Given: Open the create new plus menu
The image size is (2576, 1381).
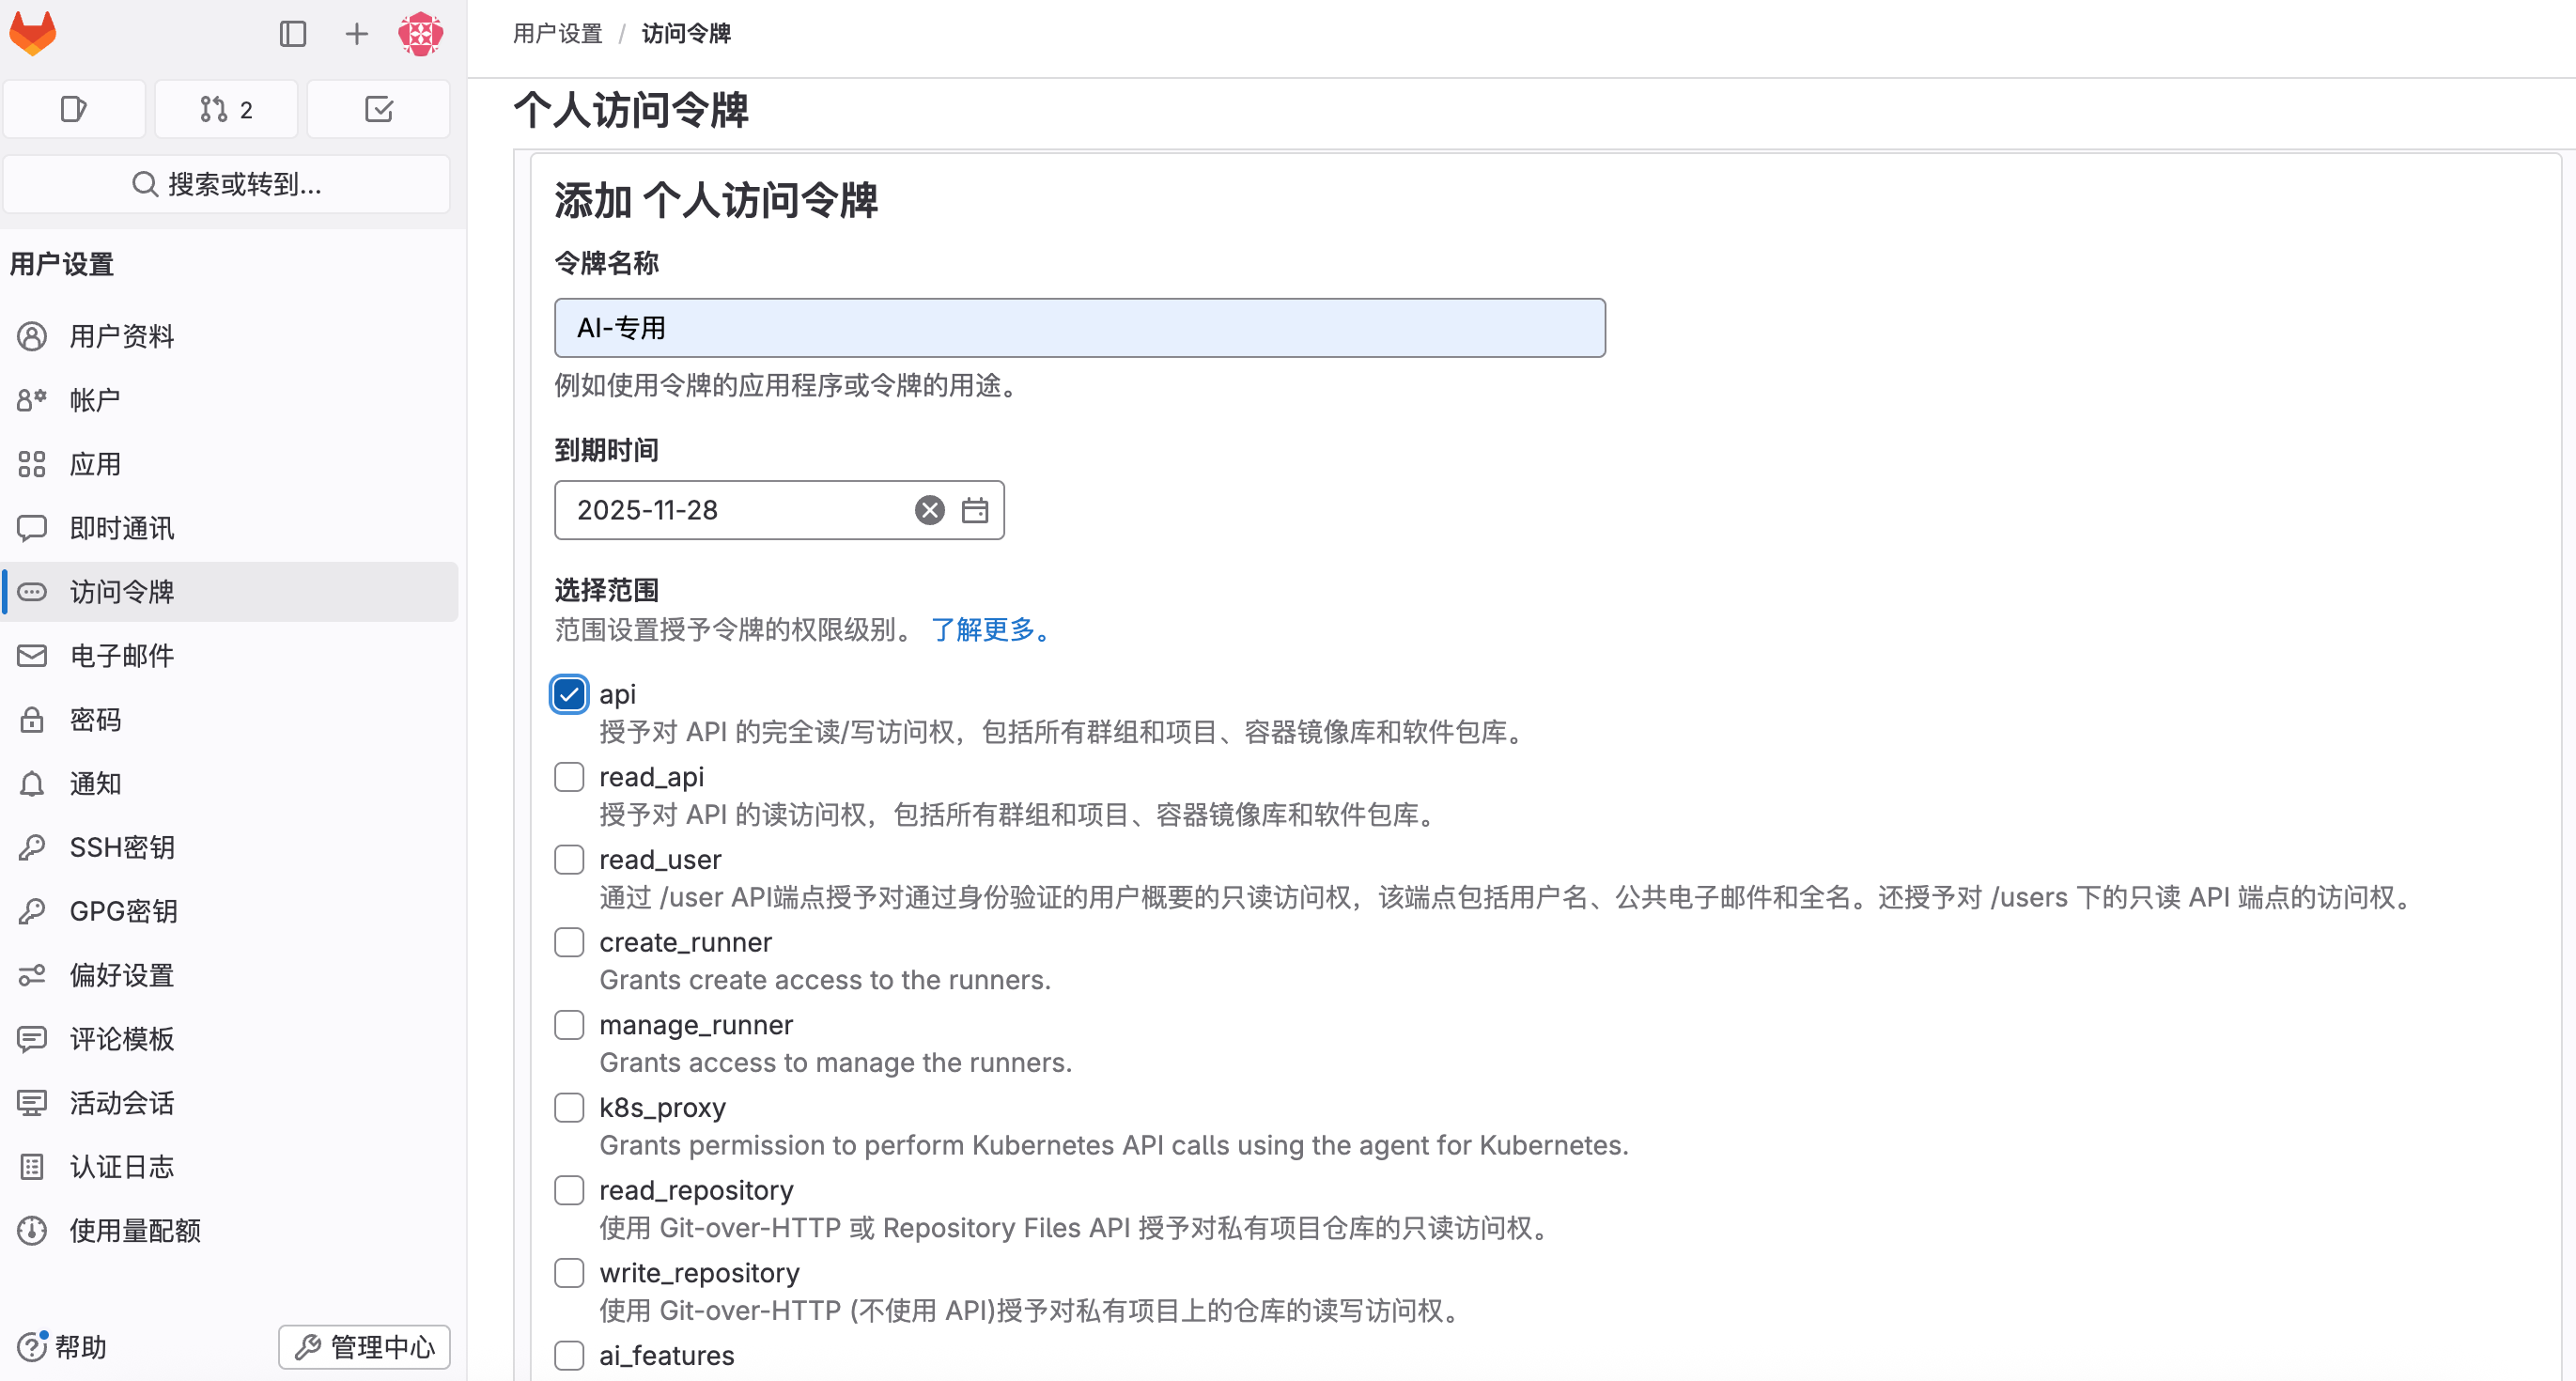Looking at the screenshot, I should pyautogui.click(x=356, y=34).
